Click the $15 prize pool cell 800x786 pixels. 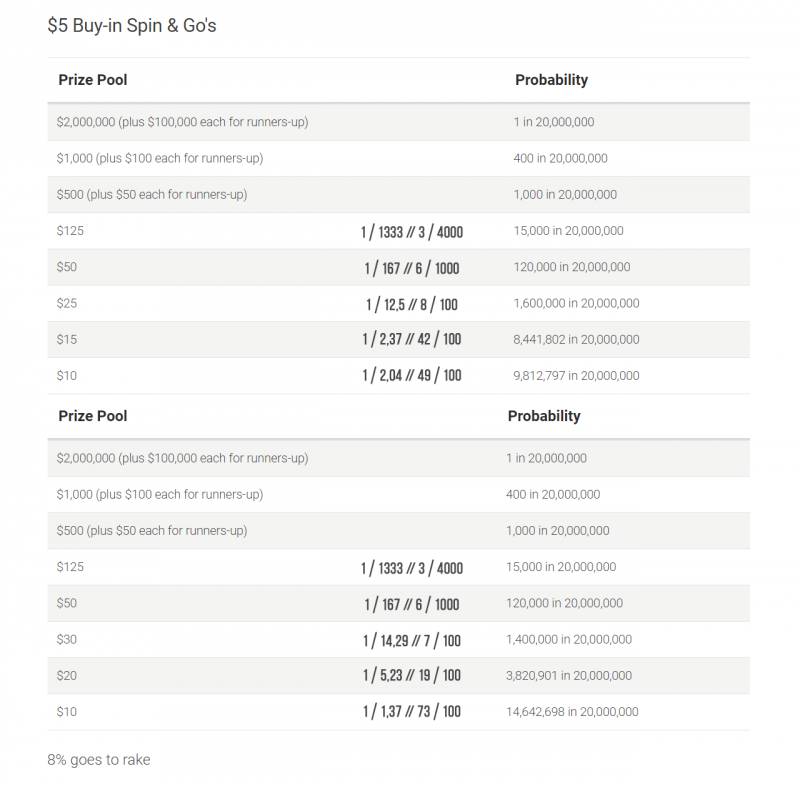pyautogui.click(x=67, y=340)
